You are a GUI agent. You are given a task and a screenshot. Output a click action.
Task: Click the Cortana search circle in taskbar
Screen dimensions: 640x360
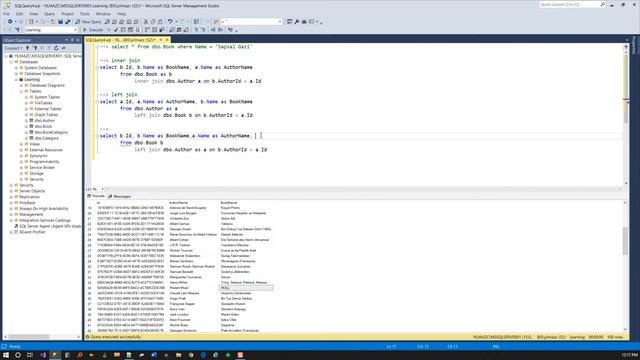[x=18, y=355]
